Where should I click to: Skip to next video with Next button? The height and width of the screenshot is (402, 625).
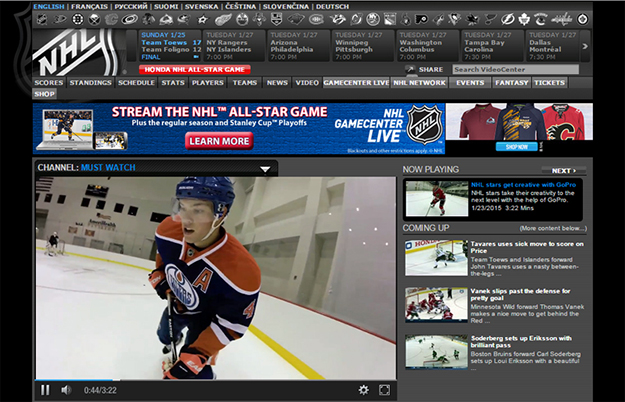(564, 170)
